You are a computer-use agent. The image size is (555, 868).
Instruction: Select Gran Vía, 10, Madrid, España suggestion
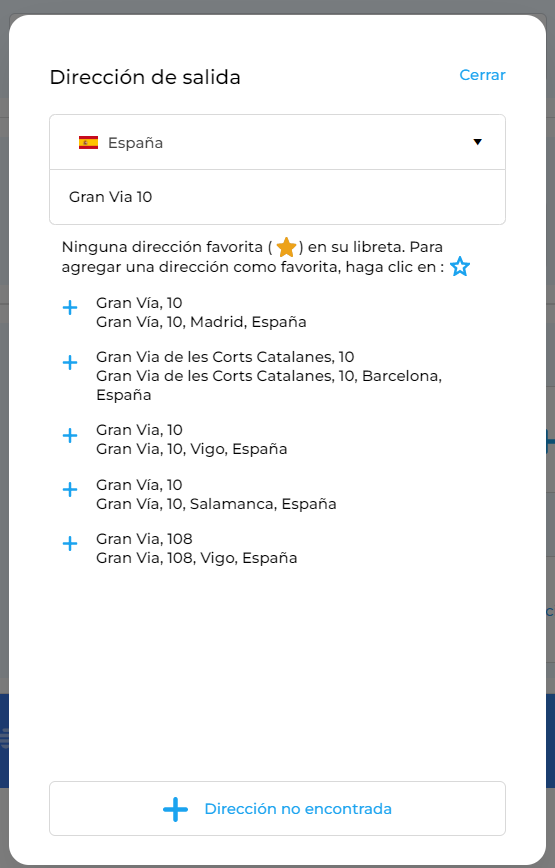pos(201,312)
